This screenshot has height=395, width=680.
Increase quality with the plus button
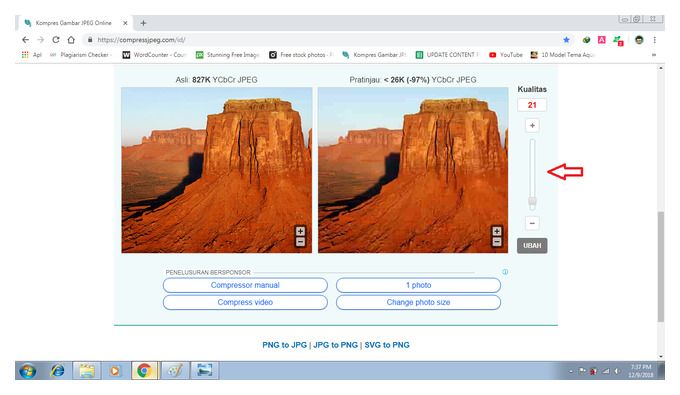point(532,126)
